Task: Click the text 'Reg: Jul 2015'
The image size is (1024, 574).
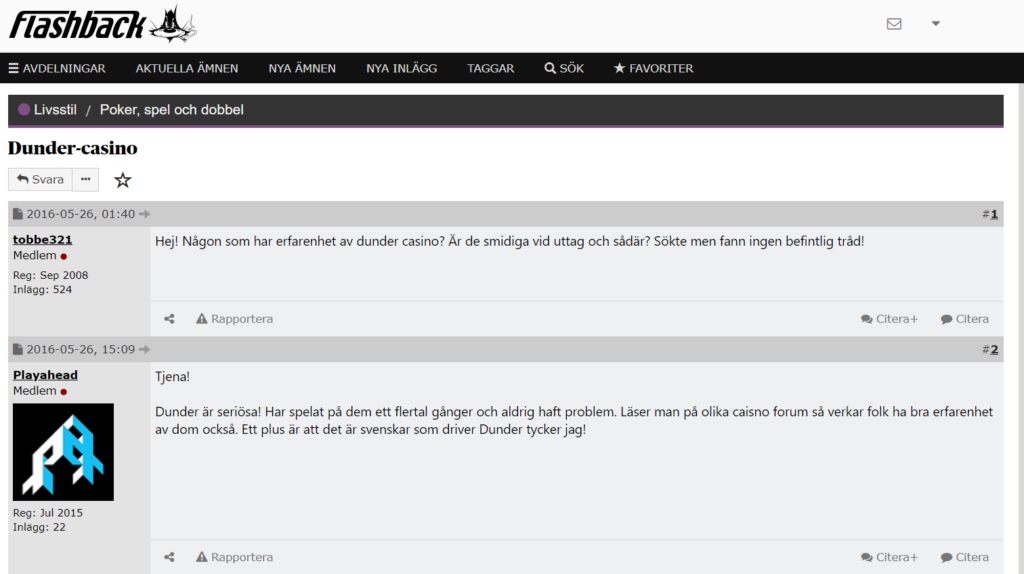Action: pos(48,513)
